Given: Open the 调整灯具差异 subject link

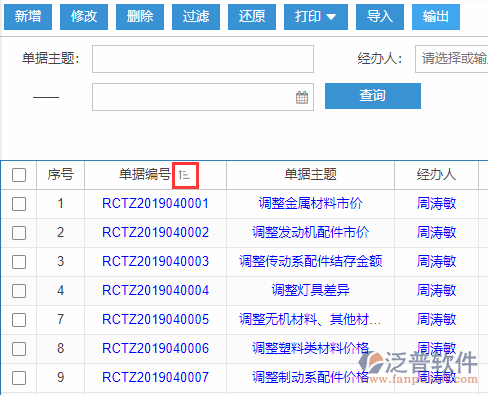Looking at the screenshot, I should [310, 290].
